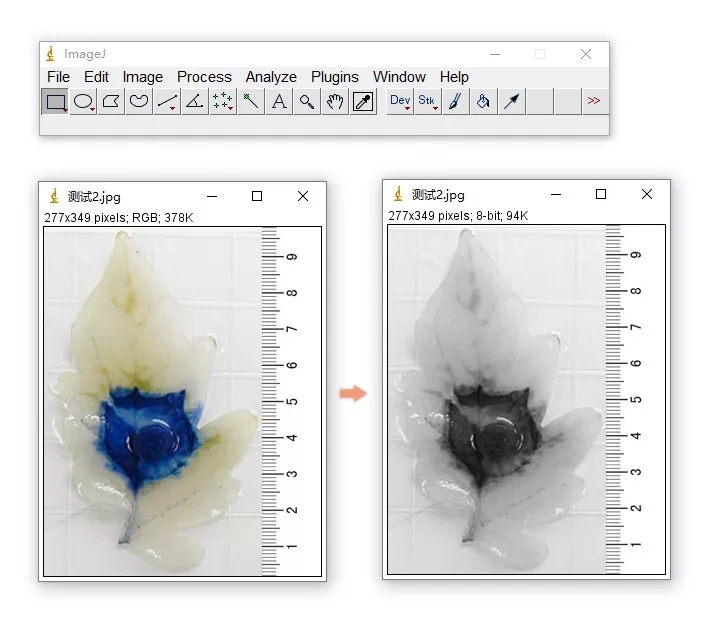The width and height of the screenshot is (710, 633).
Task: Open the Image menu
Action: tap(143, 77)
